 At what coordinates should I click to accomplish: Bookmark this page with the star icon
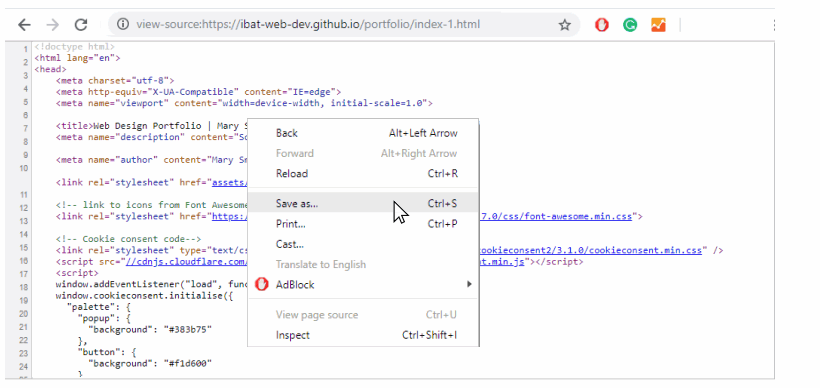point(564,25)
